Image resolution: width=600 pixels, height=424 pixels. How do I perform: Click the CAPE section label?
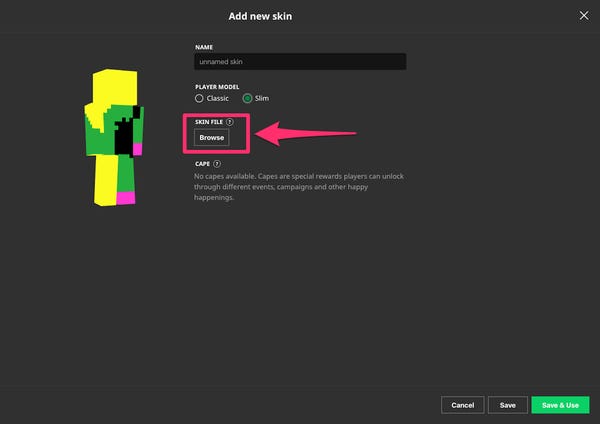[202, 164]
